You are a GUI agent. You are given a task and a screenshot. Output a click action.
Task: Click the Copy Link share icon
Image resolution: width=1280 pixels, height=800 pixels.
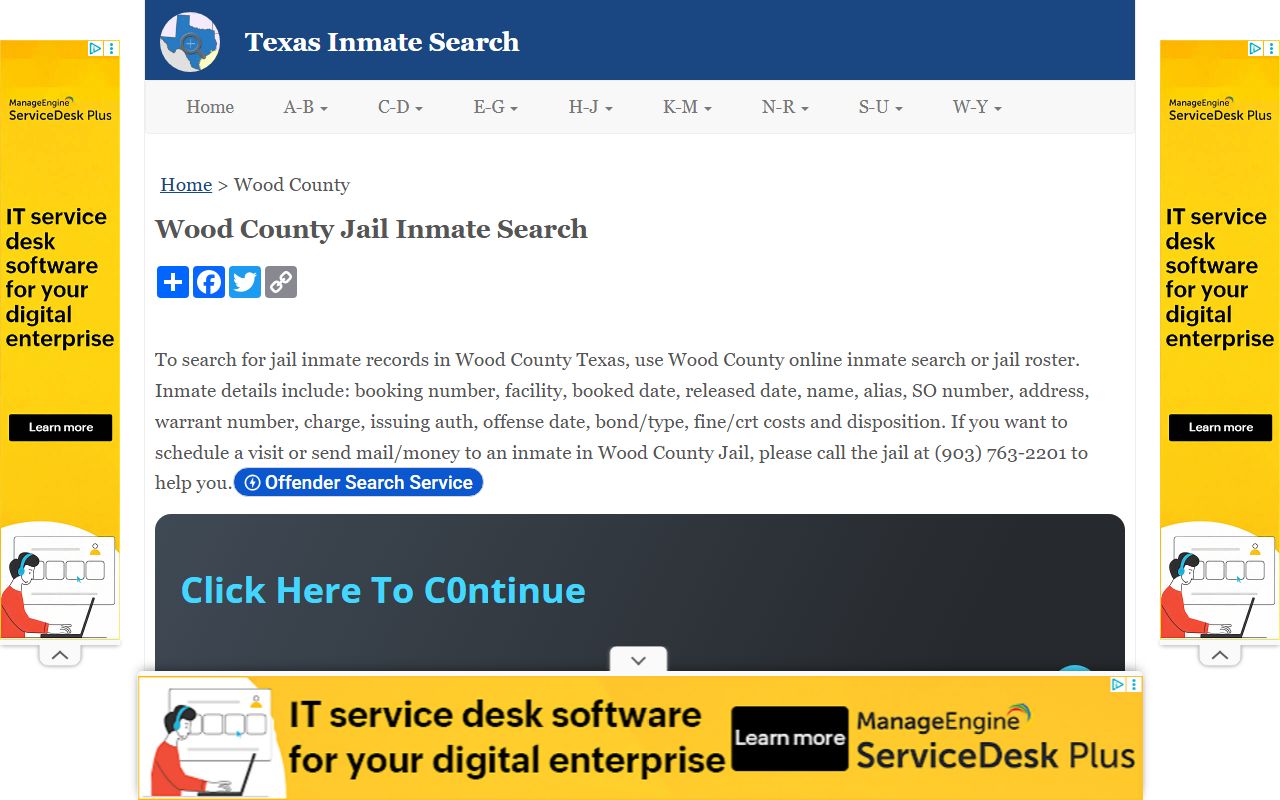281,282
